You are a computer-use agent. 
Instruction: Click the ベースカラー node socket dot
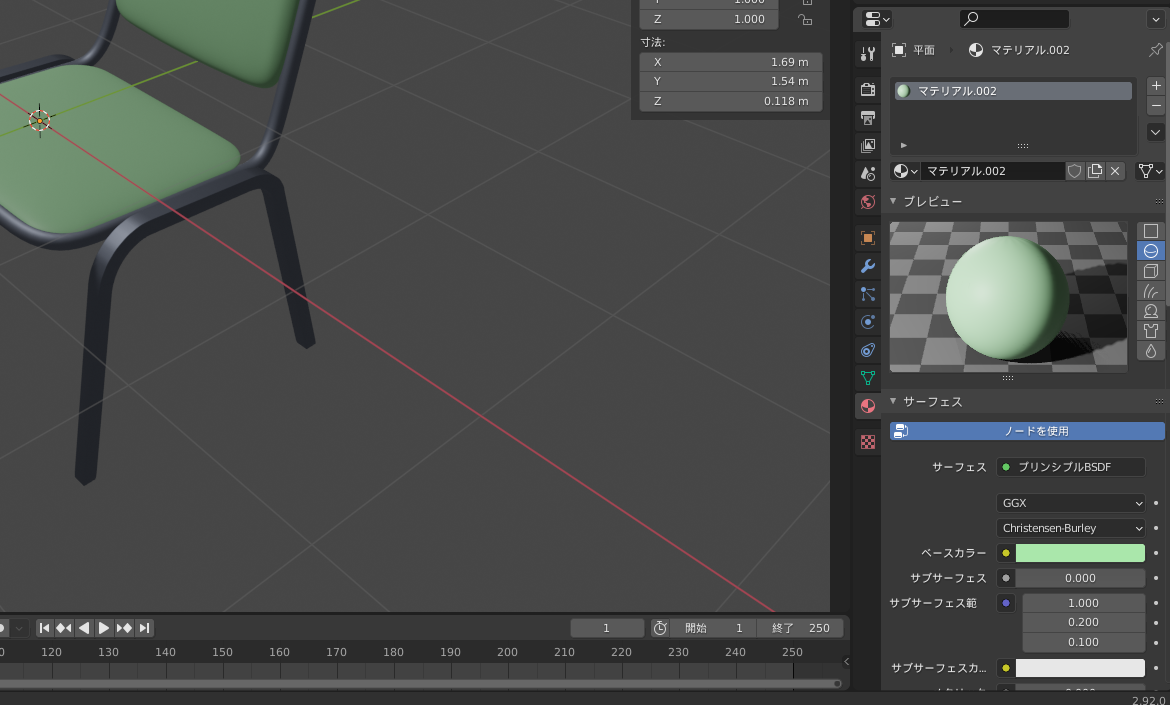(1006, 553)
